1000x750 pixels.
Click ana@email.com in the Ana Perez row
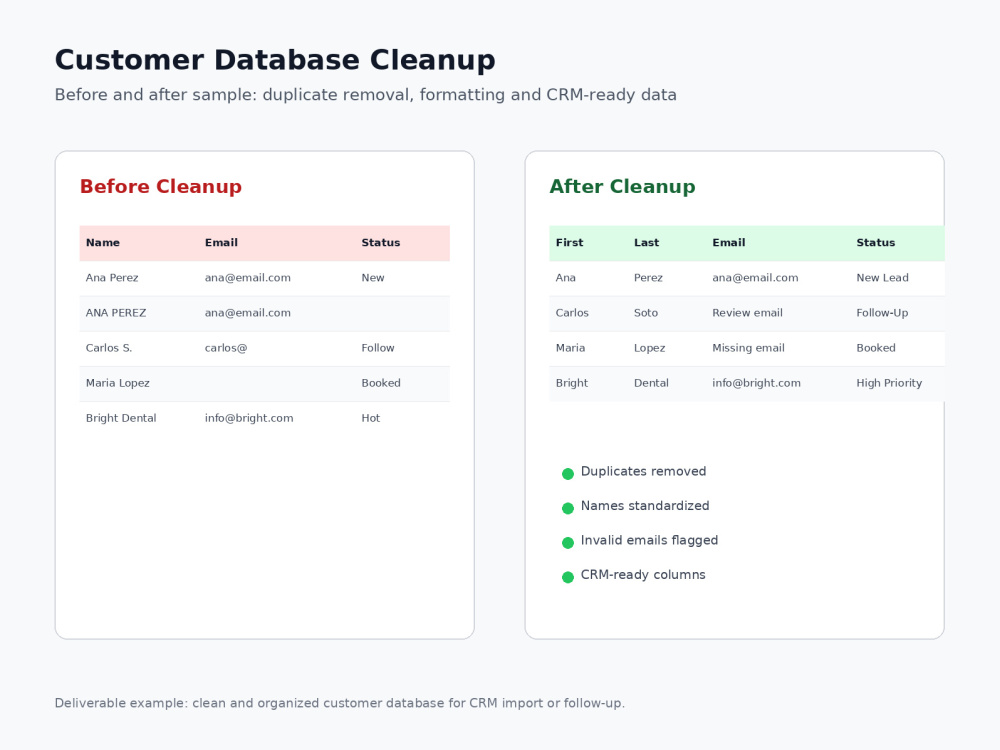click(x=247, y=277)
